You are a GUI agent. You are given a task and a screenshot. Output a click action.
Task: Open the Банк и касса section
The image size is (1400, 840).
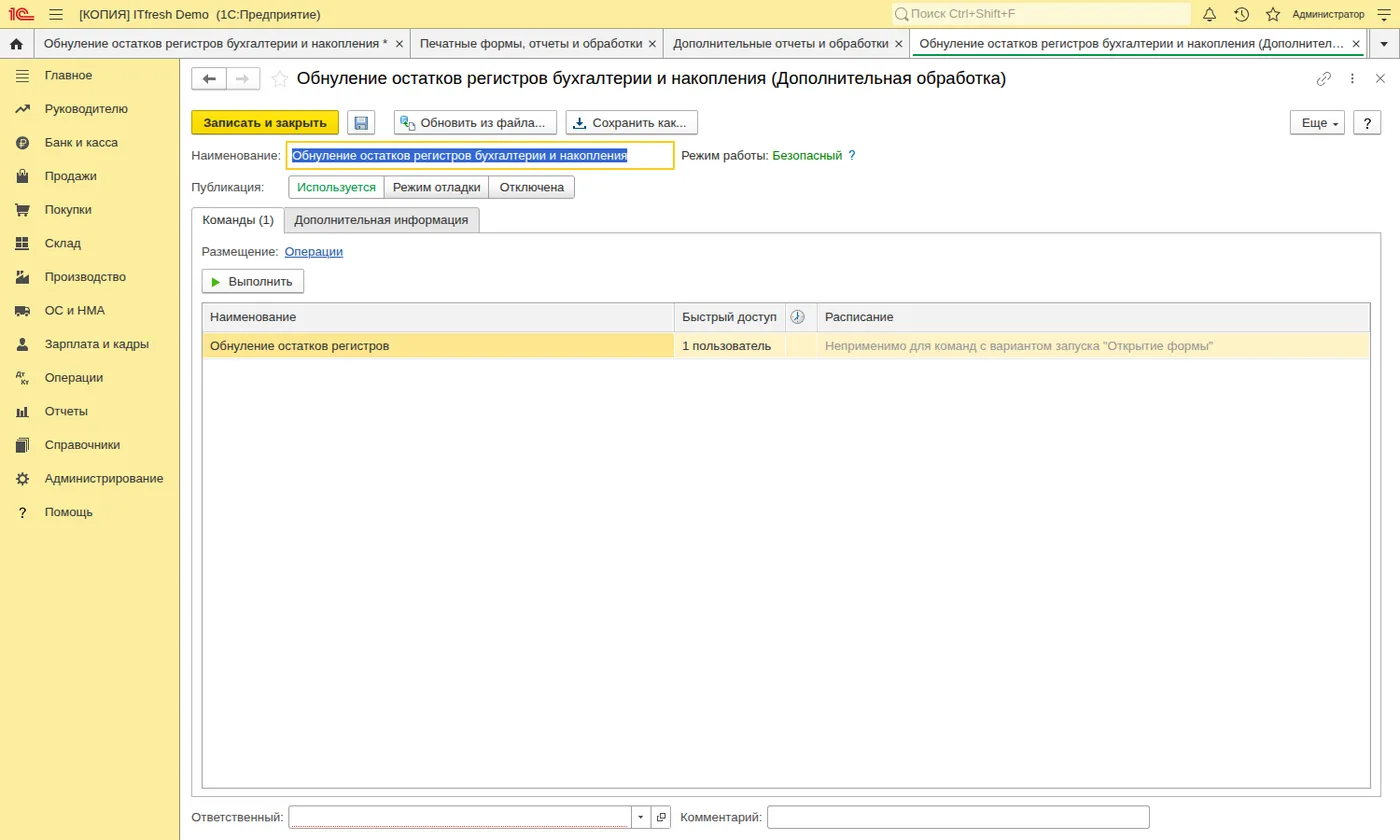click(x=81, y=142)
